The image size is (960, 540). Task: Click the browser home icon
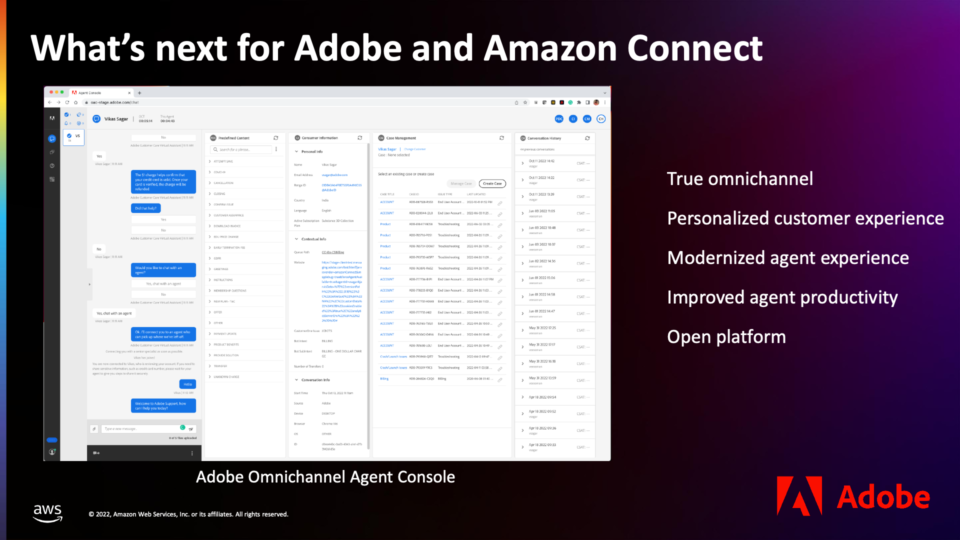click(x=76, y=102)
